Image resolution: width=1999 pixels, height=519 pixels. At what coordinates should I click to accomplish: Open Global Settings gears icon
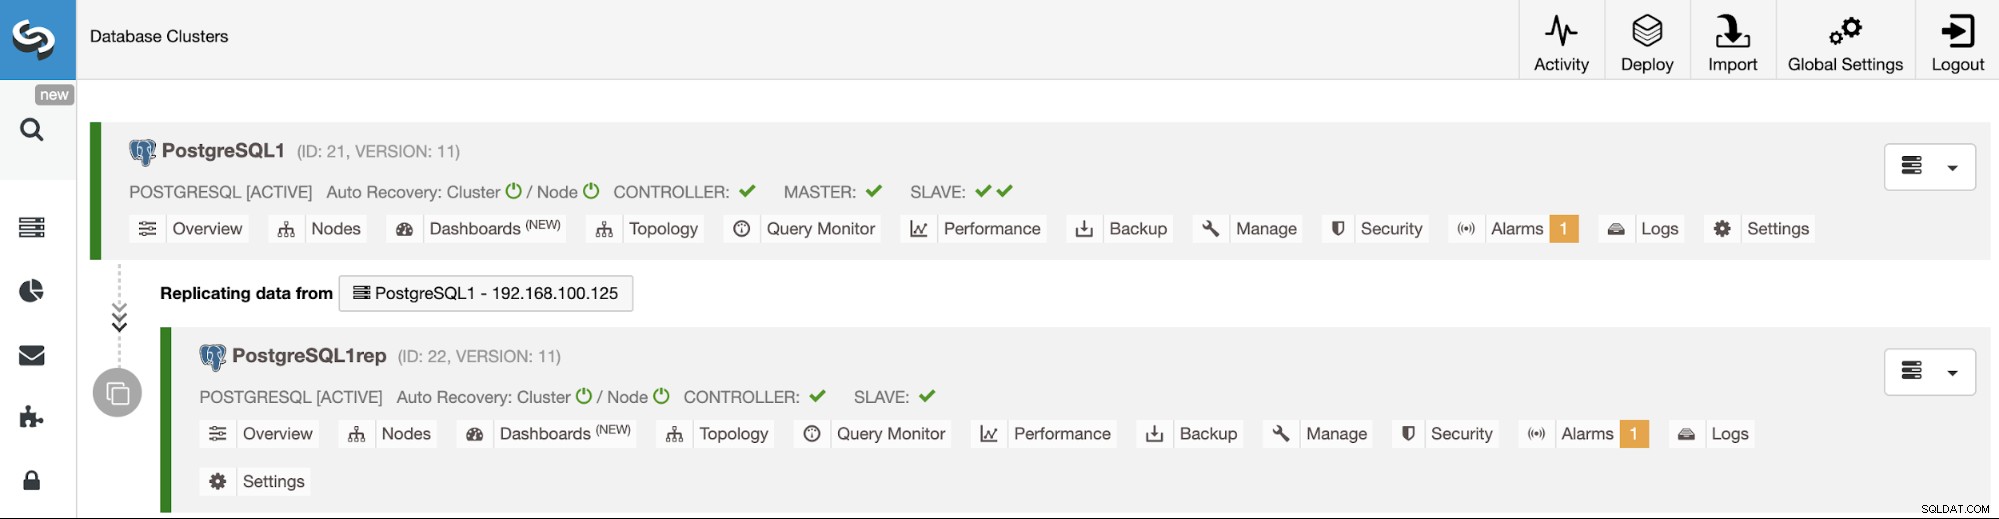click(x=1845, y=30)
